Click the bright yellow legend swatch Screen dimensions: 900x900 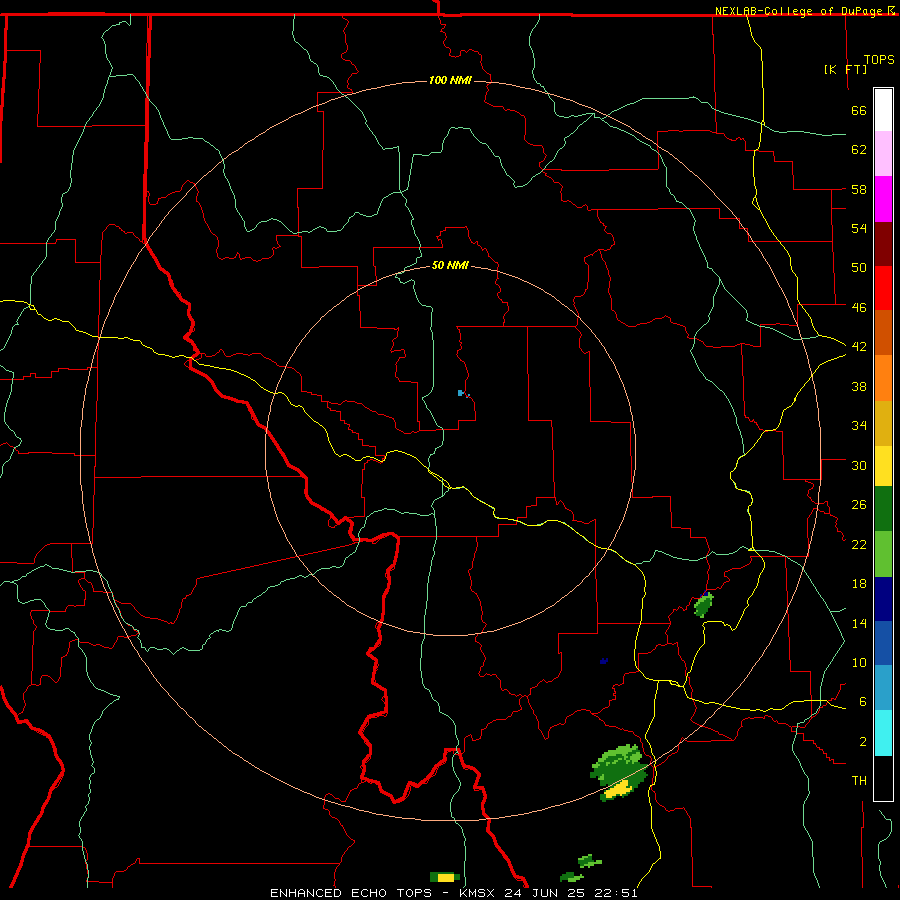[883, 466]
